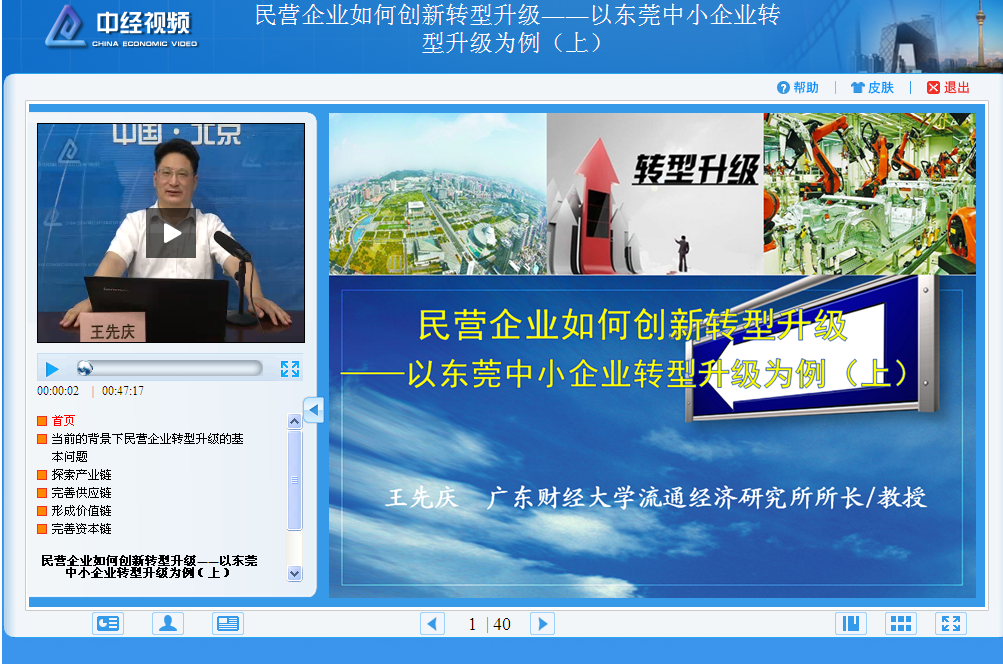Screen dimensions: 1003x664
Task: Open the 完善供应链 chapter
Action: pyautogui.click(x=81, y=493)
